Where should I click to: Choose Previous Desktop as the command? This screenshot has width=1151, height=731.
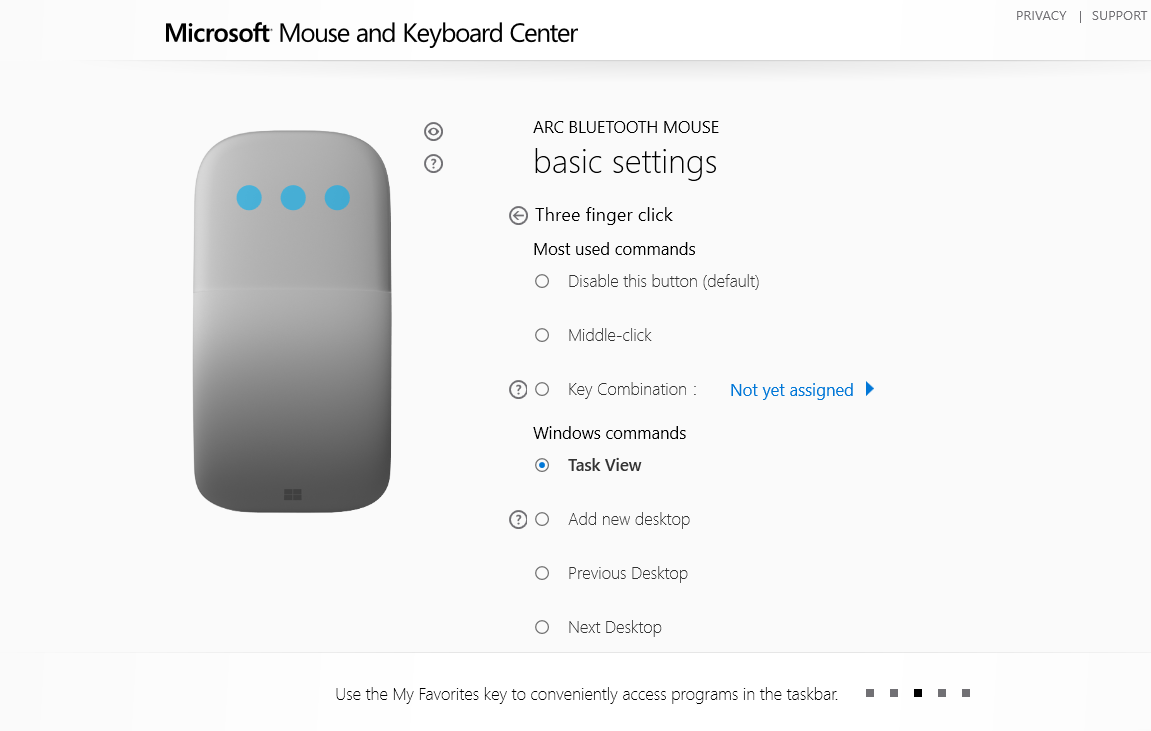(542, 573)
